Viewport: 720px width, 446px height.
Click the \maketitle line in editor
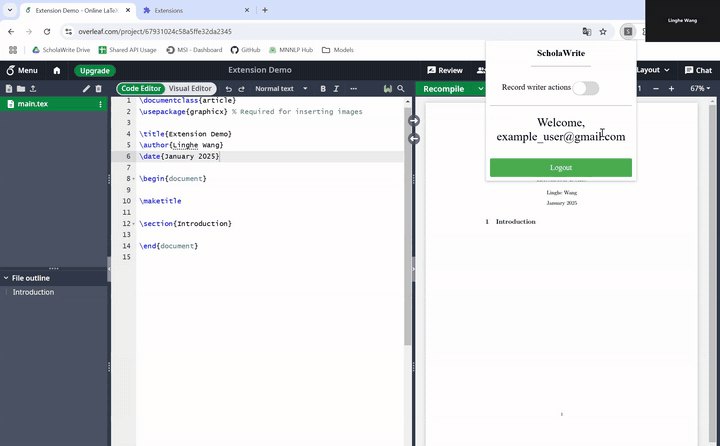click(160, 201)
